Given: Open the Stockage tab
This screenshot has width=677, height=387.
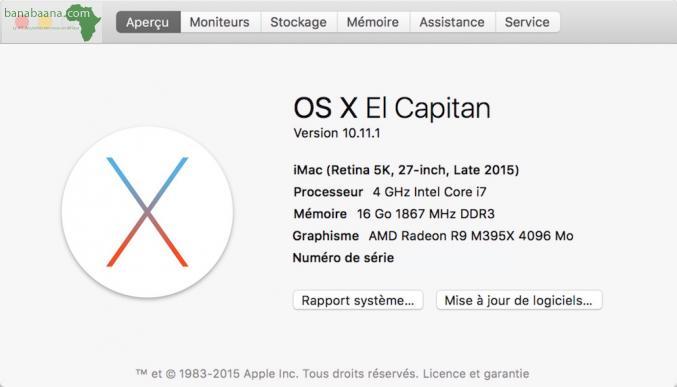Looking at the screenshot, I should tap(298, 22).
